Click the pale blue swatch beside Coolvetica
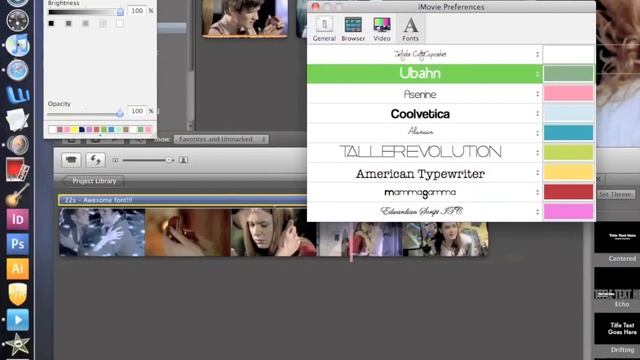640x360 pixels. tap(568, 113)
